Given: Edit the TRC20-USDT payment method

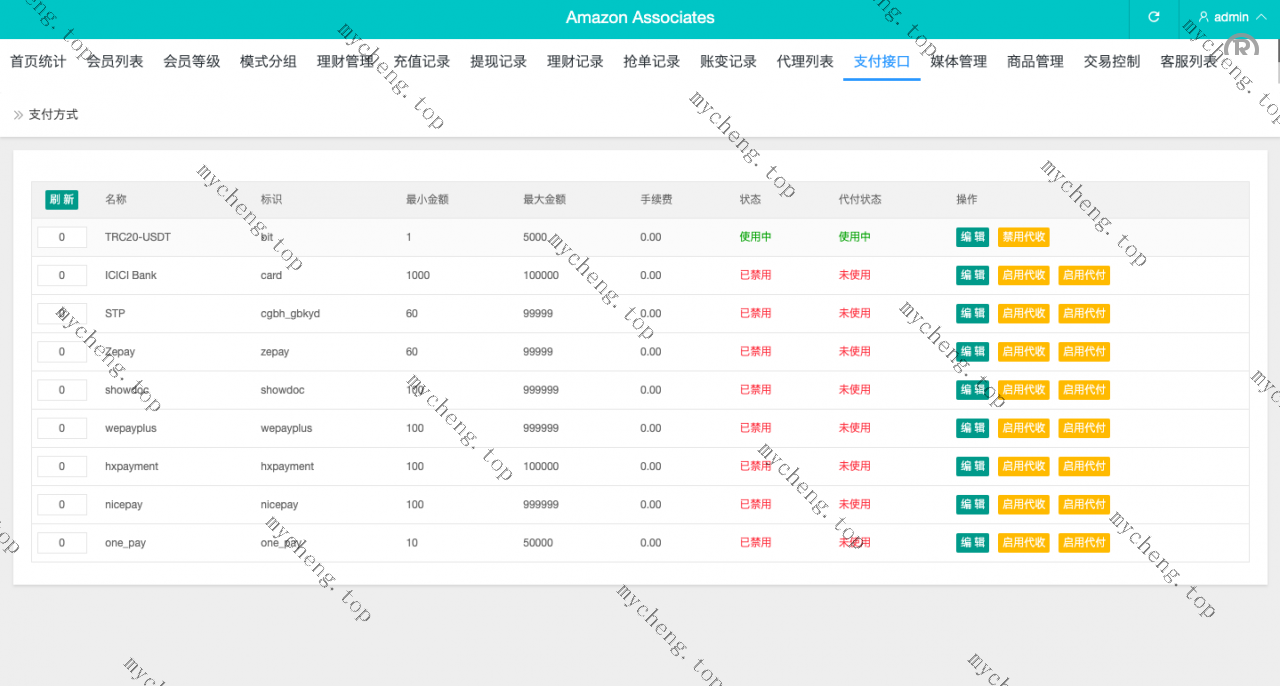Looking at the screenshot, I should [972, 237].
